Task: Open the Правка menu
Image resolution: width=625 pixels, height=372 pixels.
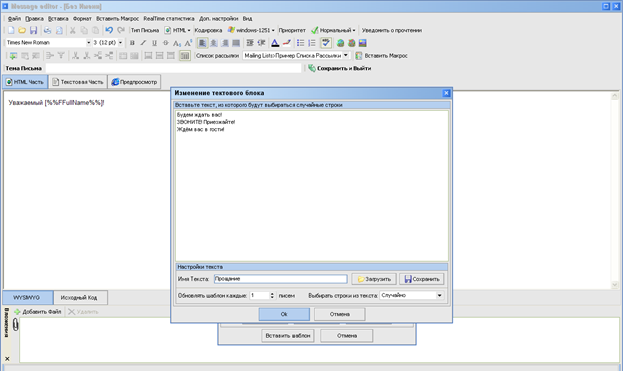Action: point(34,19)
